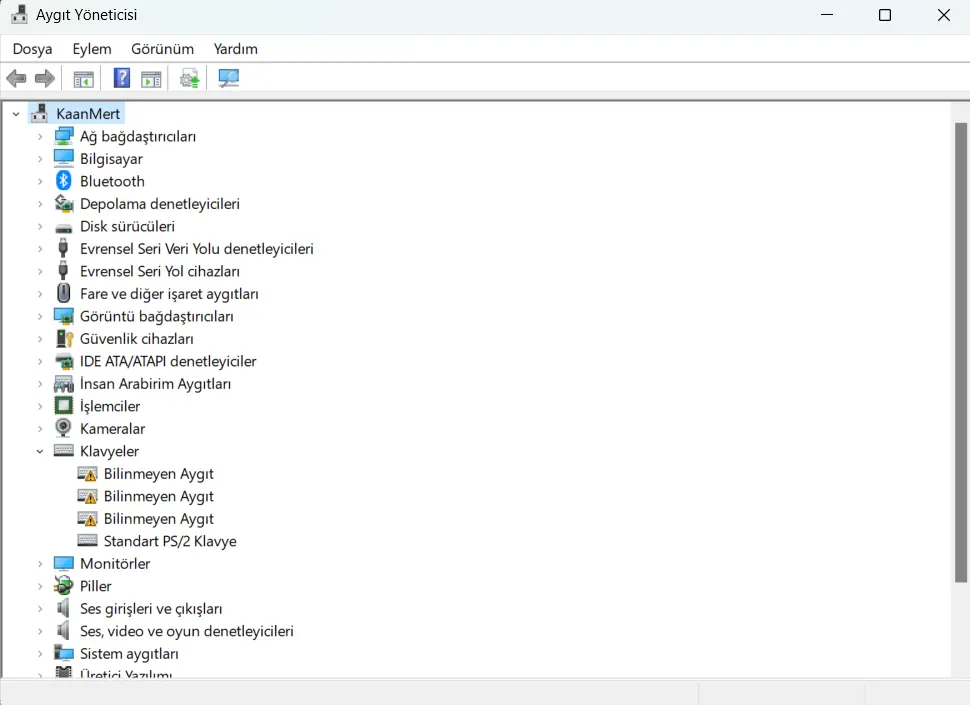
Task: Click the Klavyeler keyboard icon
Action: [x=63, y=450]
